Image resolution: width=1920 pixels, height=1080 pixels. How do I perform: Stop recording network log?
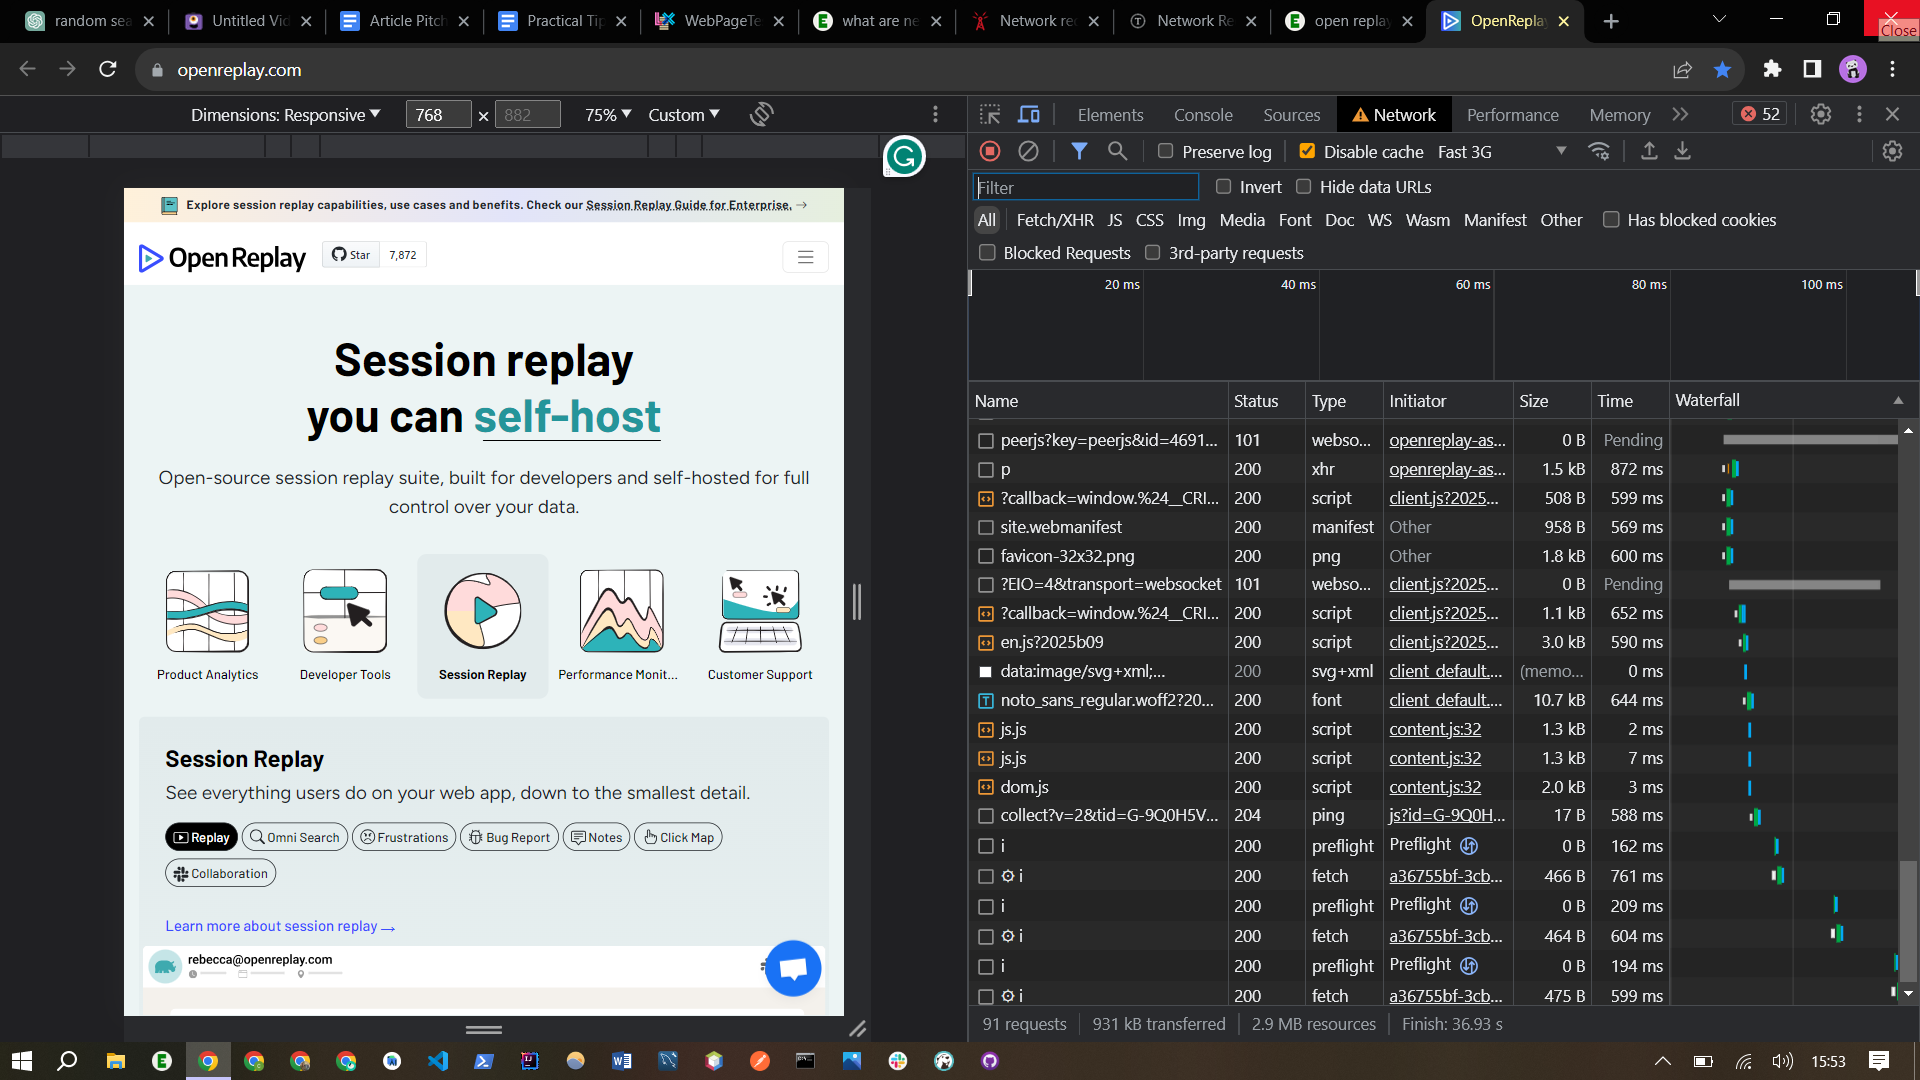990,151
